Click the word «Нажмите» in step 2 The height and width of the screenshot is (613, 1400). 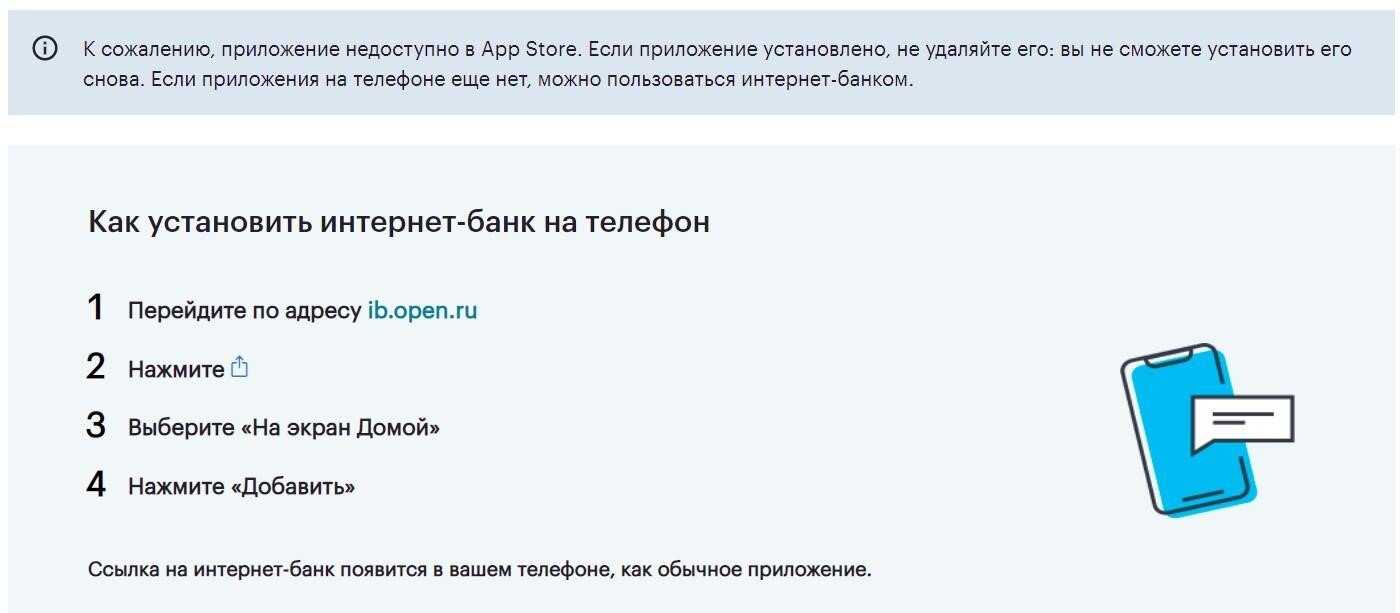click(x=176, y=370)
